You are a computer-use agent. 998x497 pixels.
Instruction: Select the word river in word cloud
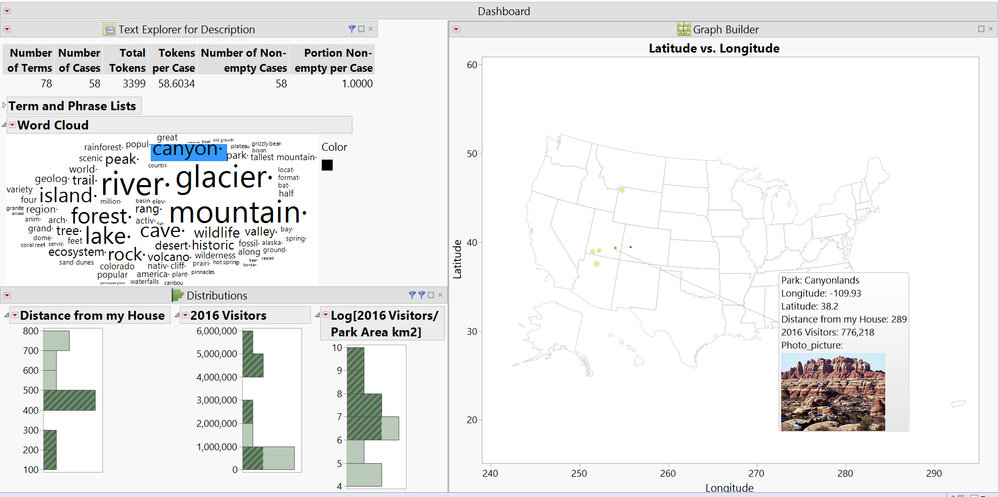tap(135, 185)
